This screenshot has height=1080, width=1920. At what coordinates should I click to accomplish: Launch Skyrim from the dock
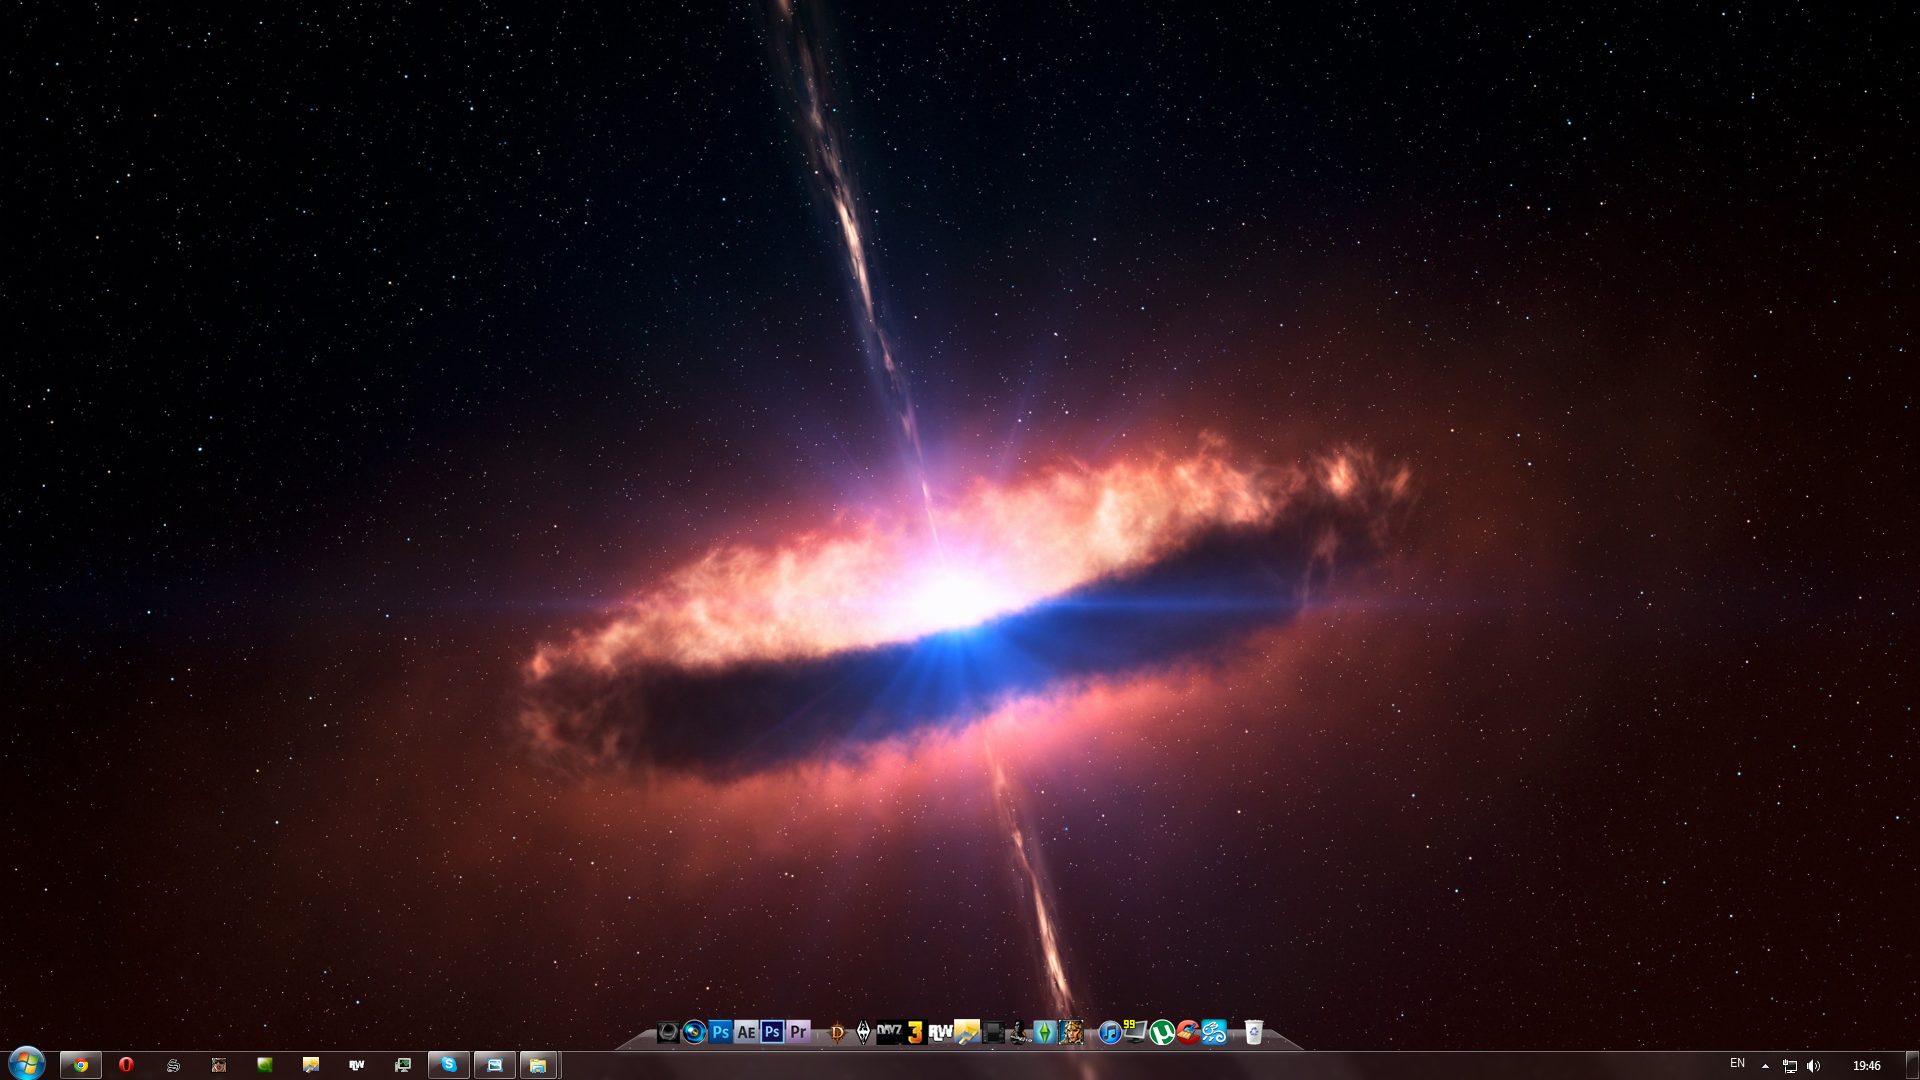pos(863,1033)
